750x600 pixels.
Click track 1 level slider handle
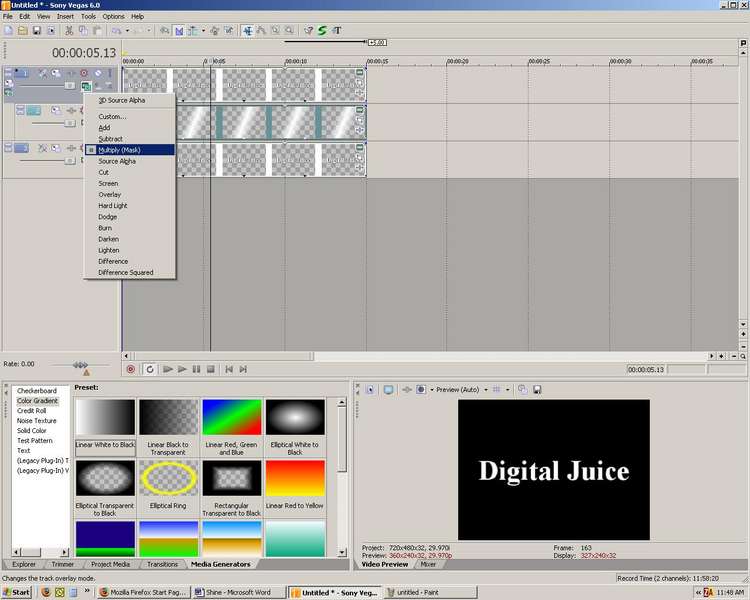pos(70,85)
